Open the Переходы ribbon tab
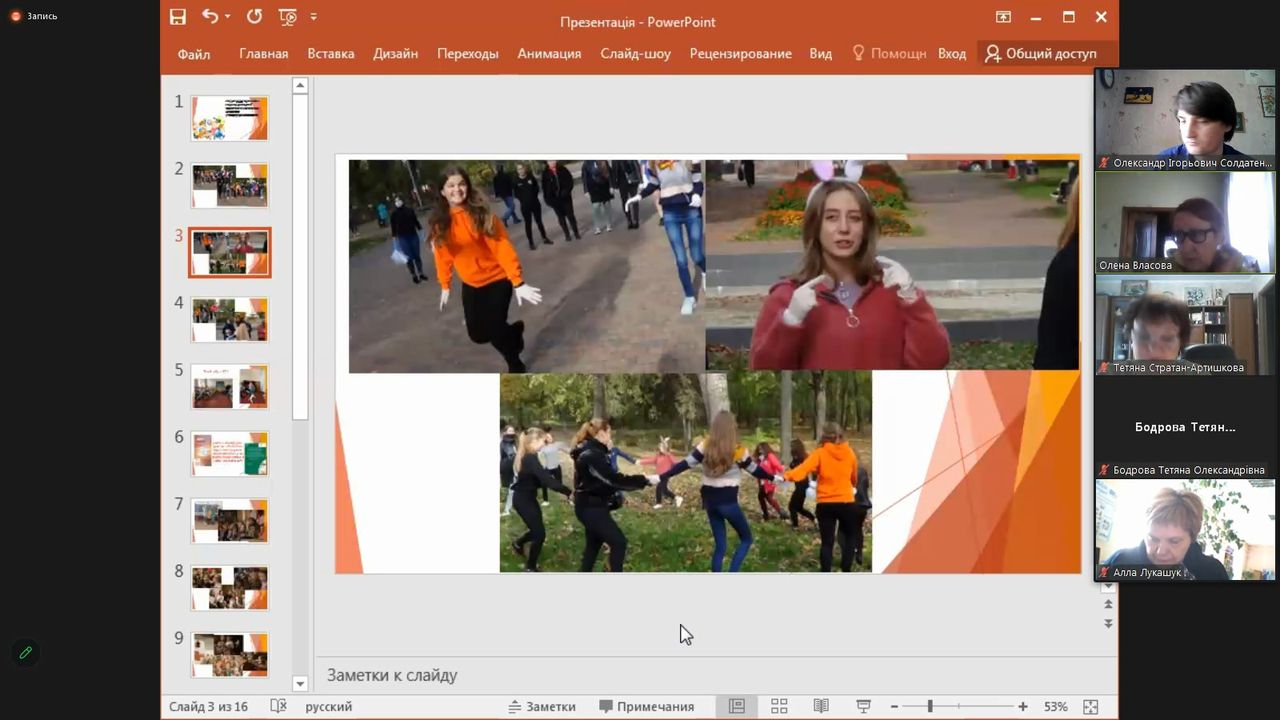Screen dimensions: 1280x720 click(468, 54)
